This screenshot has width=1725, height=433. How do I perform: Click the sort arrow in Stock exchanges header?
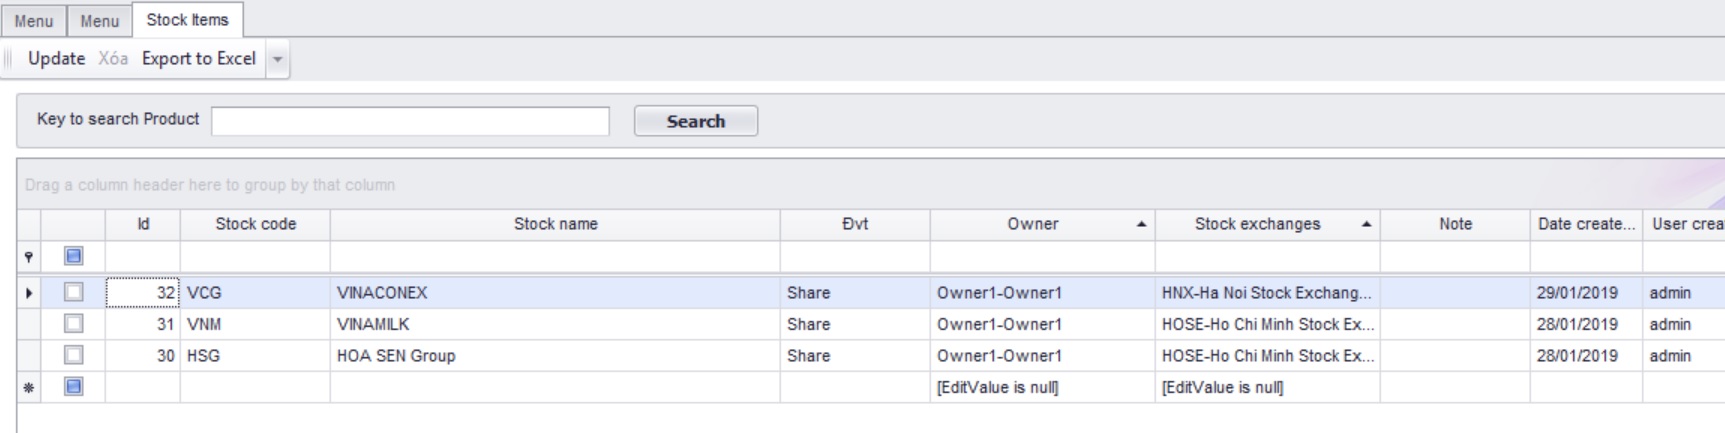tap(1366, 225)
